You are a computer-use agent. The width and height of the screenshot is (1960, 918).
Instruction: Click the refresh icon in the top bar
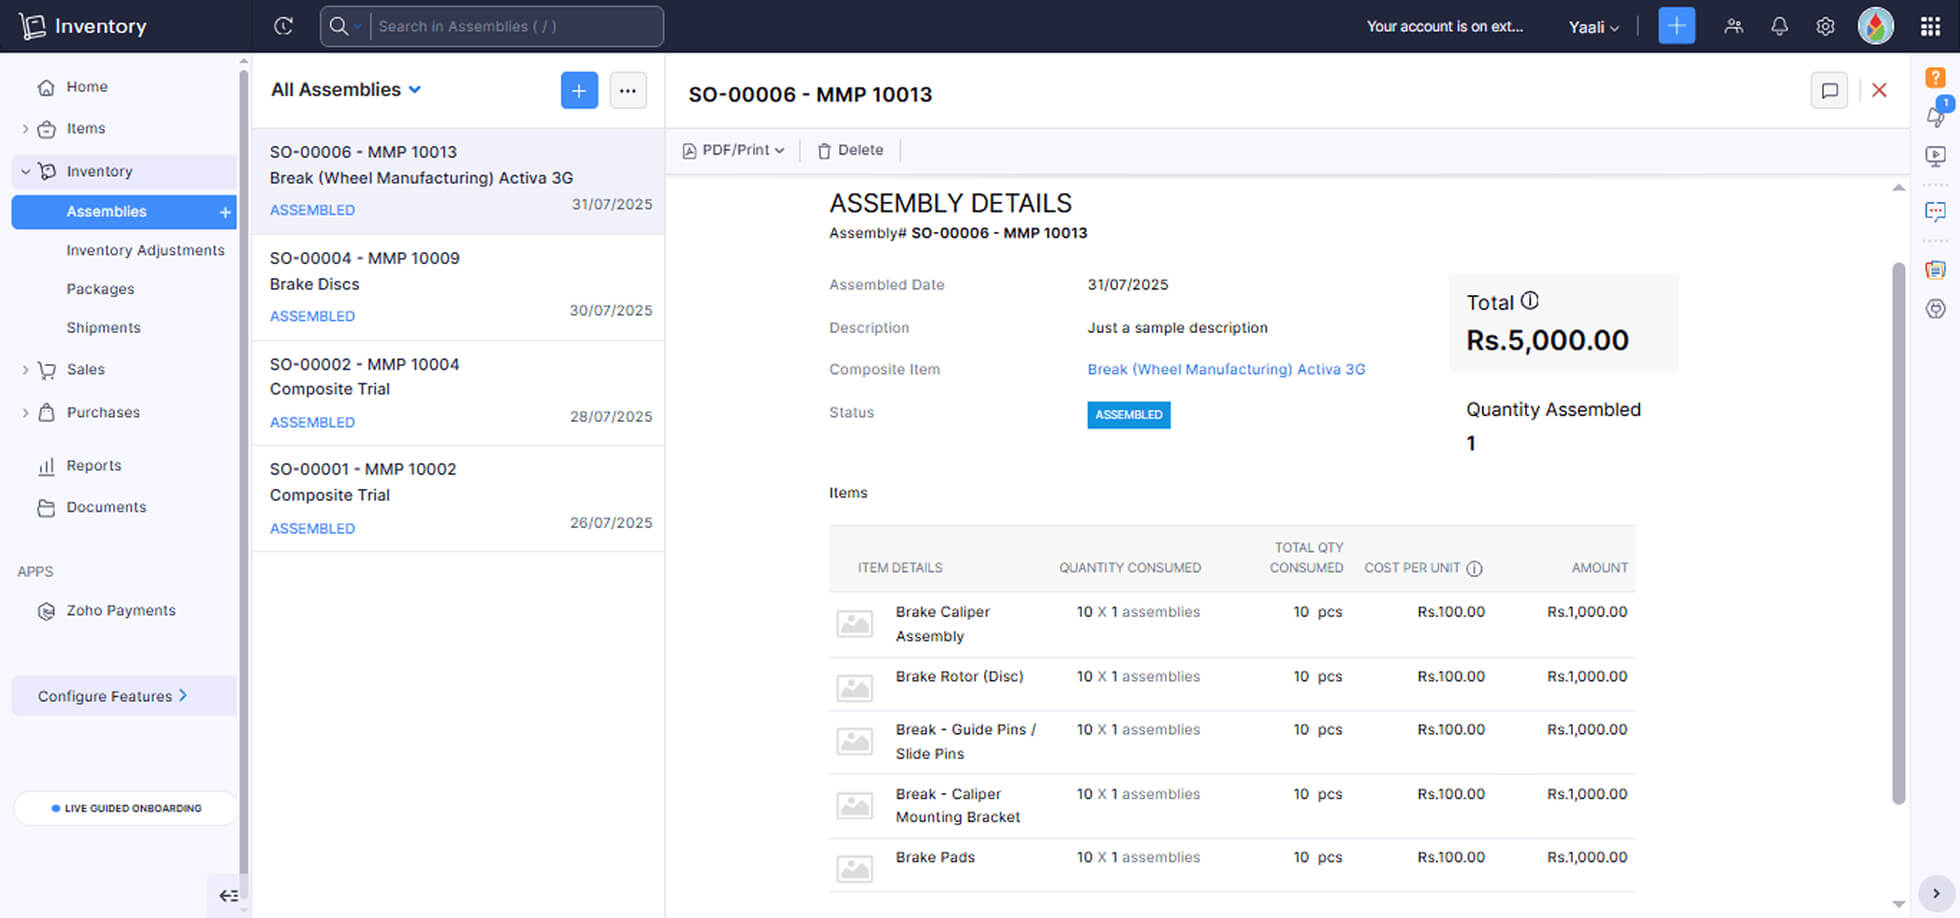pos(283,26)
